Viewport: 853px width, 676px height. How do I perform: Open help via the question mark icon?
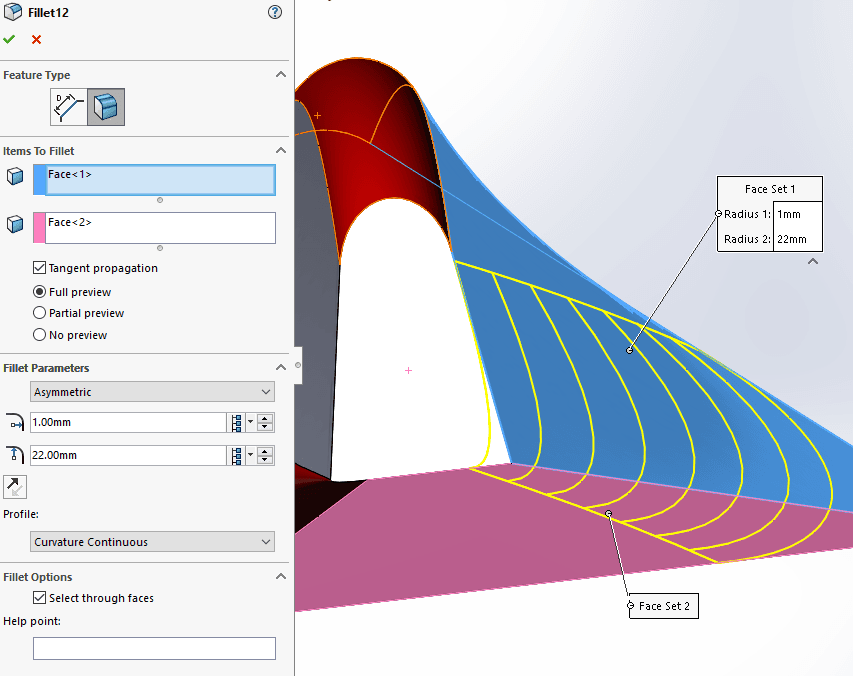click(x=275, y=12)
